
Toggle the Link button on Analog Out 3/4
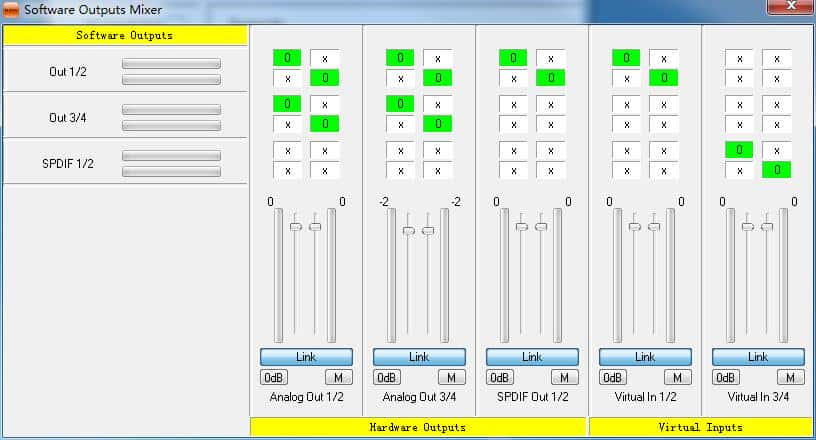(x=419, y=357)
